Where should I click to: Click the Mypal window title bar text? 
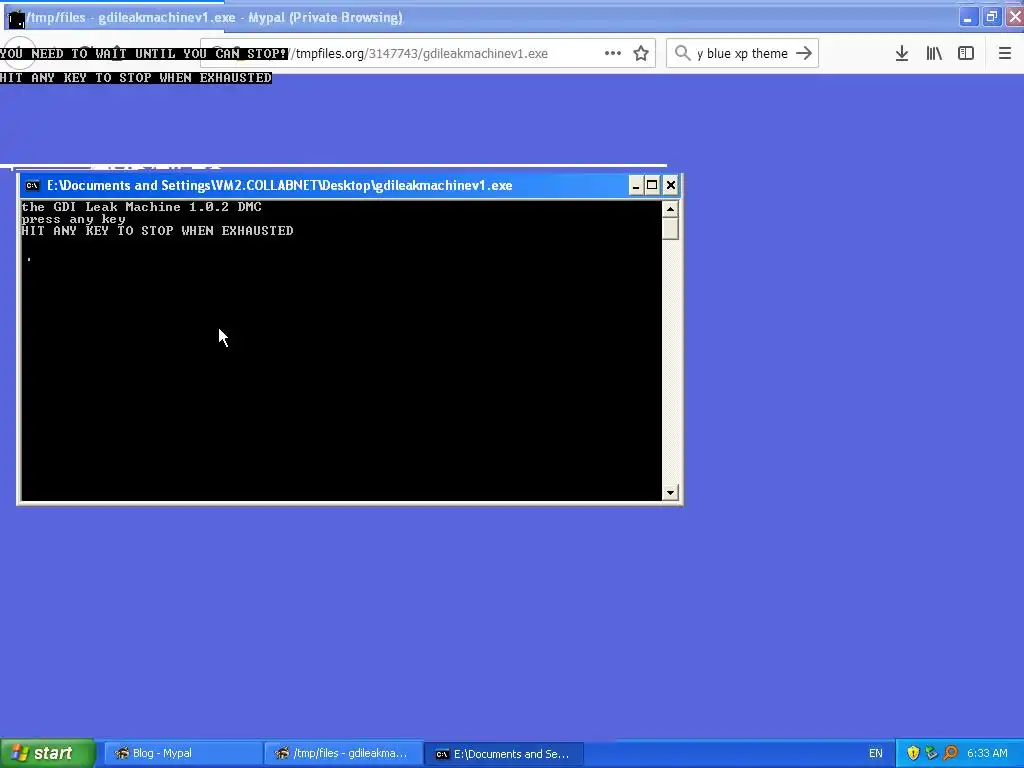point(214,18)
